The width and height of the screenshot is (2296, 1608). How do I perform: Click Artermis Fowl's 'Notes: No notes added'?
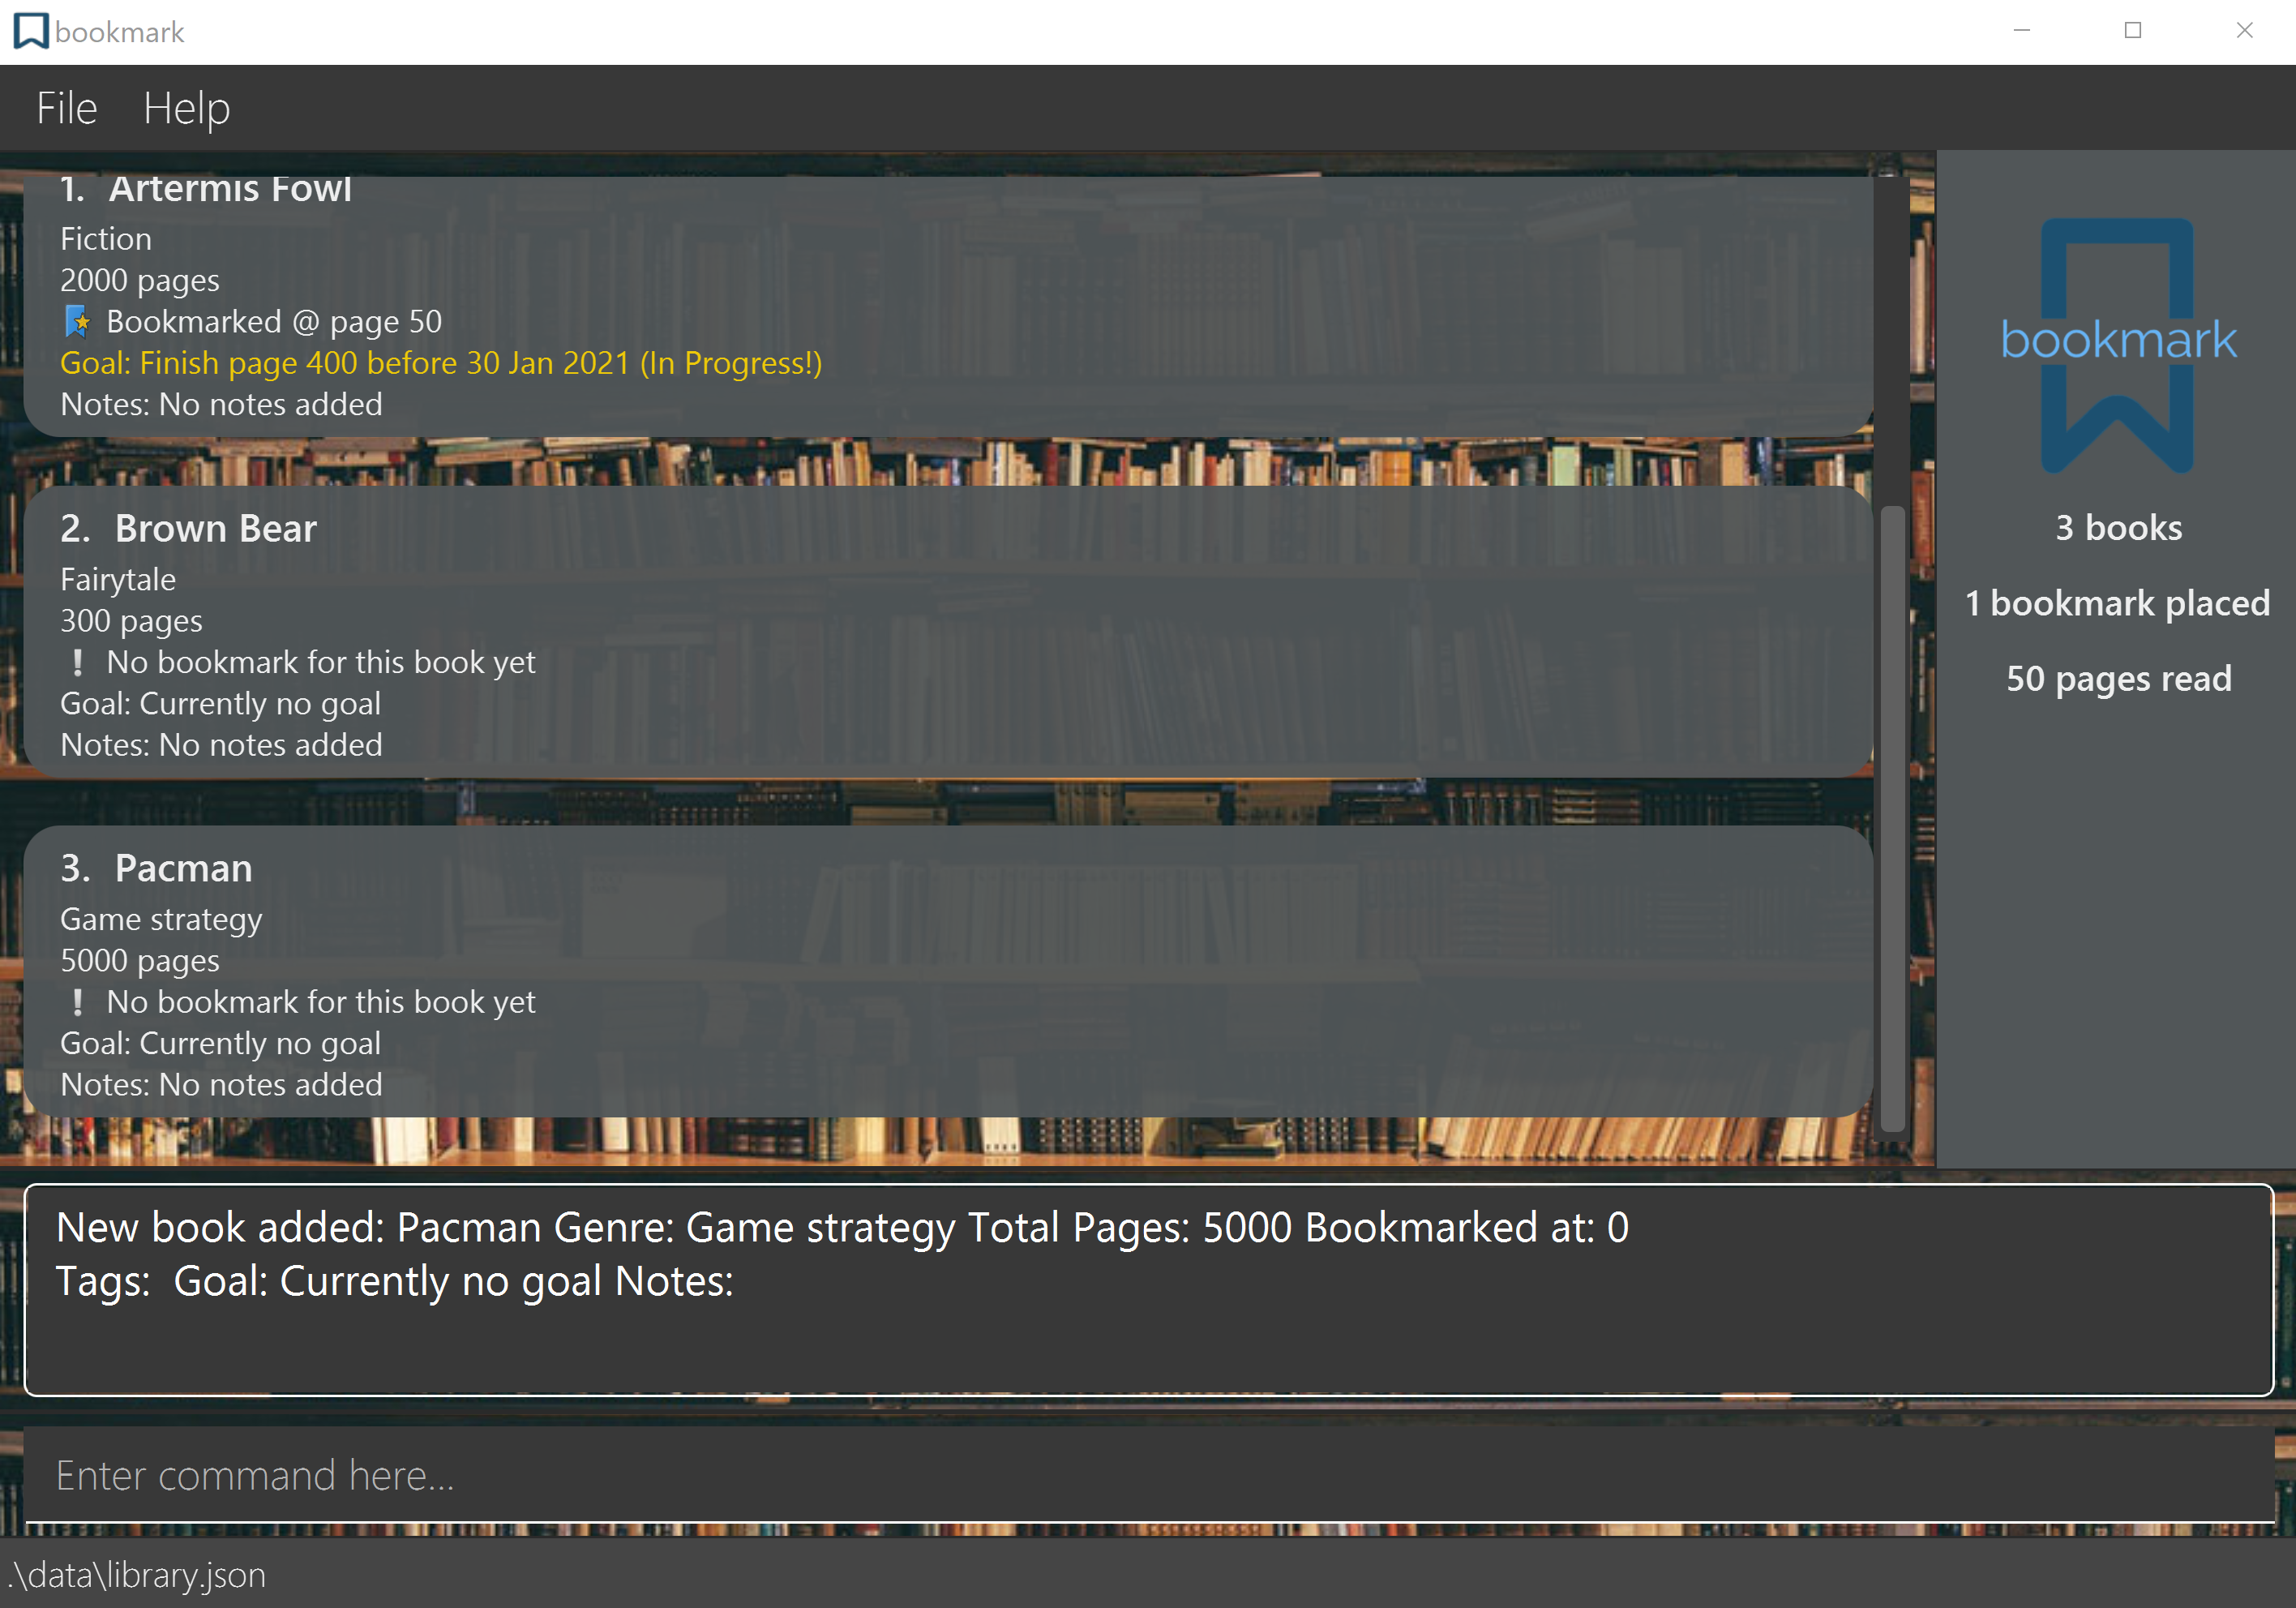tap(221, 404)
